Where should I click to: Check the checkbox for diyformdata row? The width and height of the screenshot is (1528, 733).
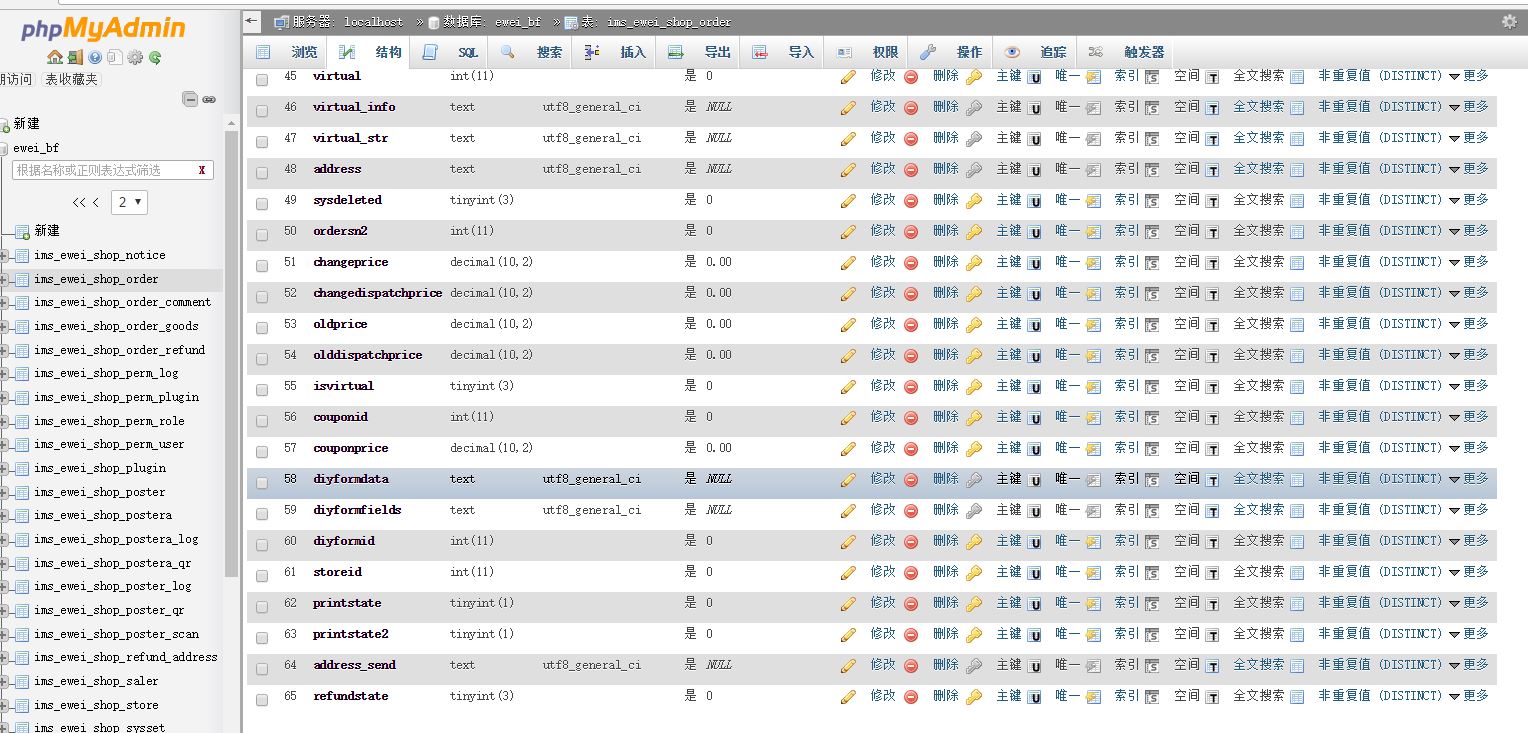tap(262, 482)
